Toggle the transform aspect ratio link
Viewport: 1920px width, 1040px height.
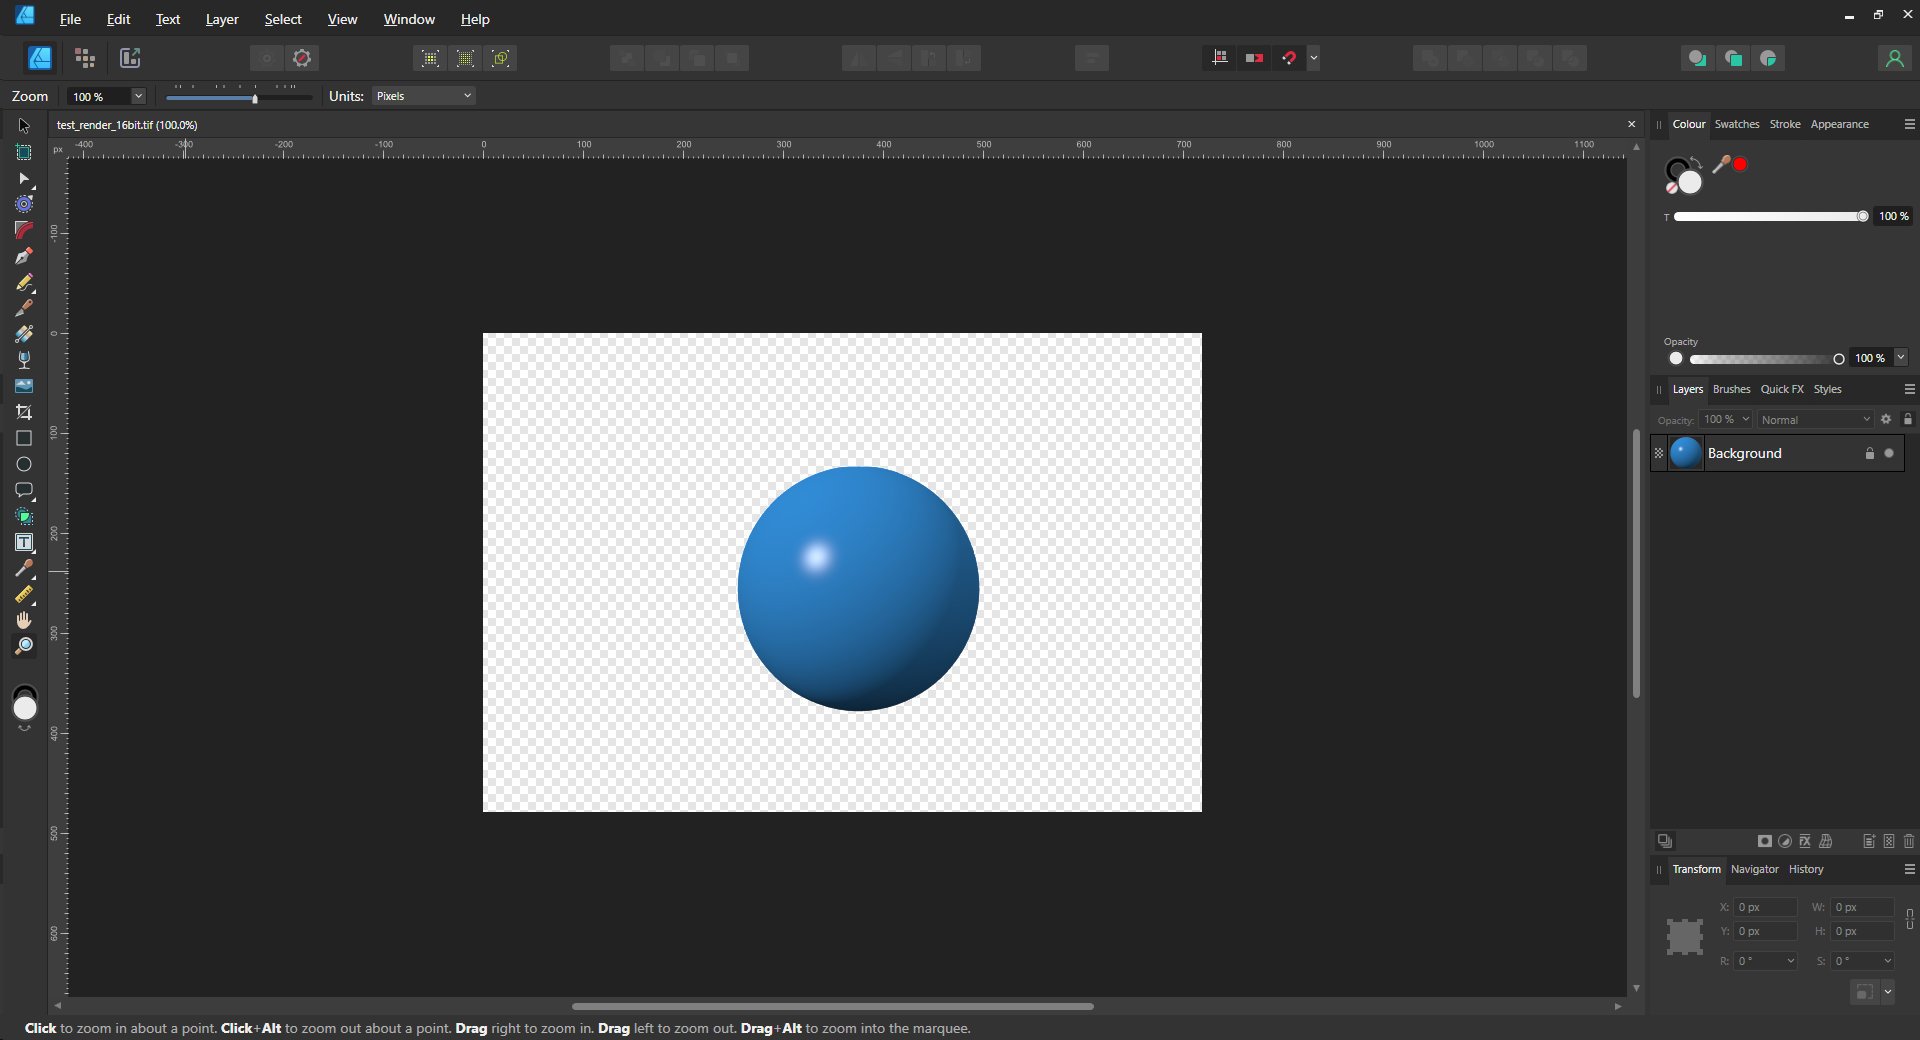(1909, 918)
